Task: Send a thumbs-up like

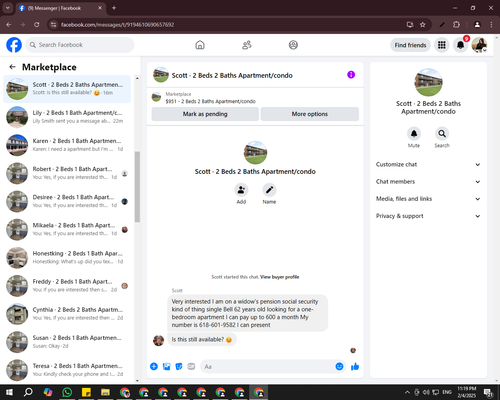Action: (355, 367)
